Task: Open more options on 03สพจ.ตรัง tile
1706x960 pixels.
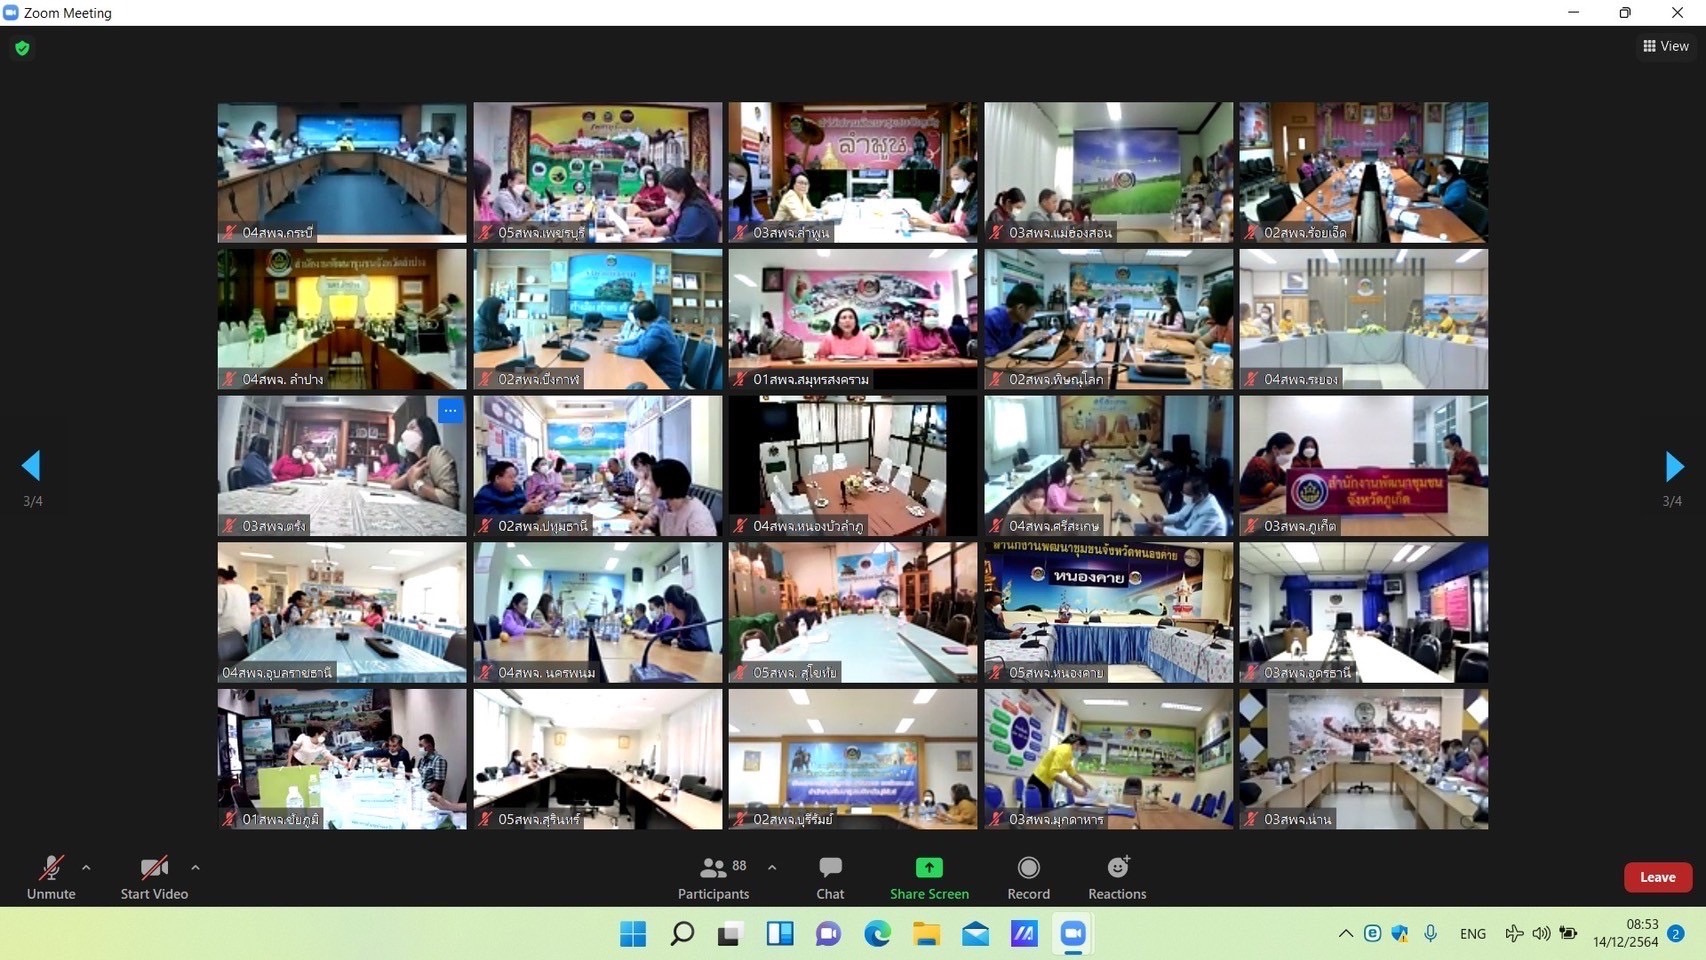Action: (450, 411)
